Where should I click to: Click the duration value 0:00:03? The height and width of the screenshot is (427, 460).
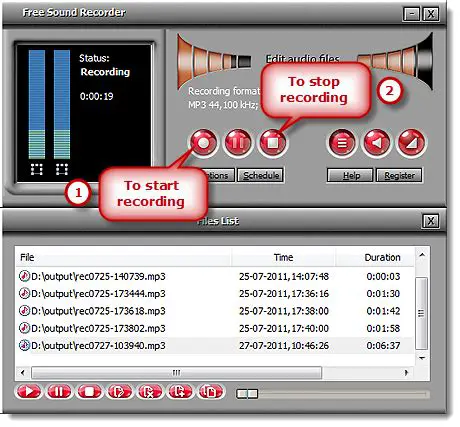click(x=383, y=276)
